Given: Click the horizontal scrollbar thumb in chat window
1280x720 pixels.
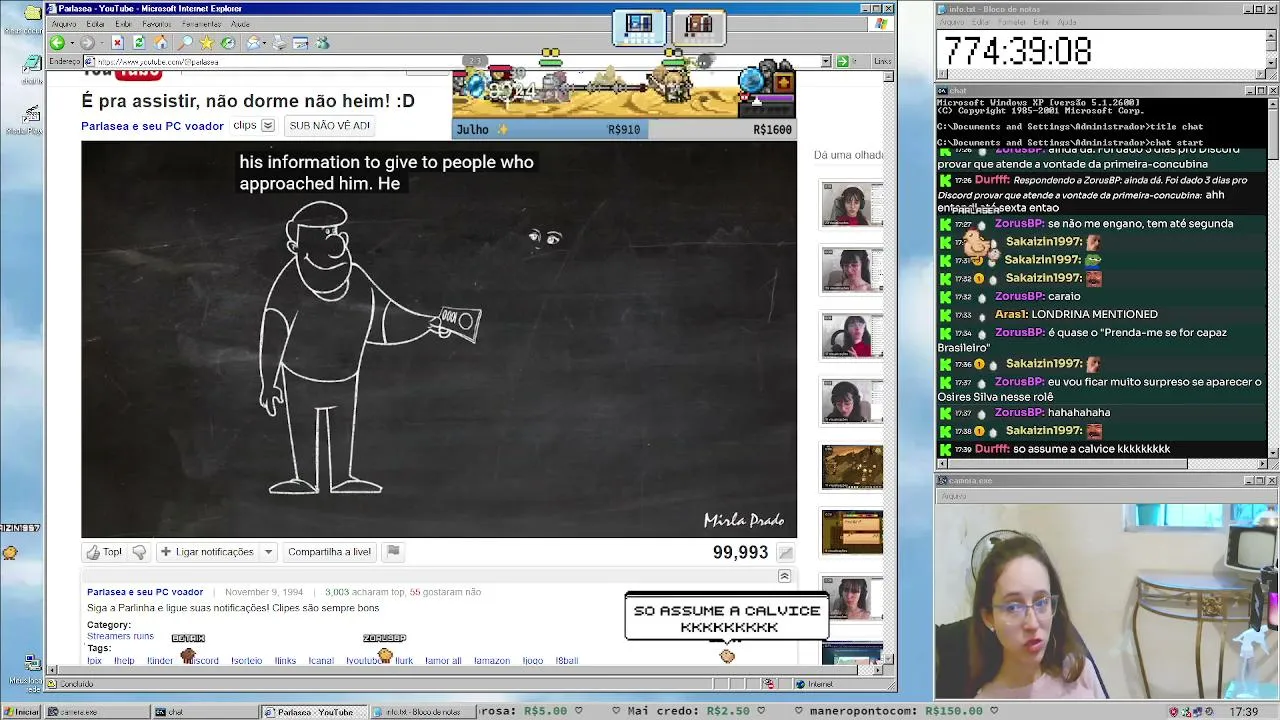Looking at the screenshot, I should coord(1066,463).
